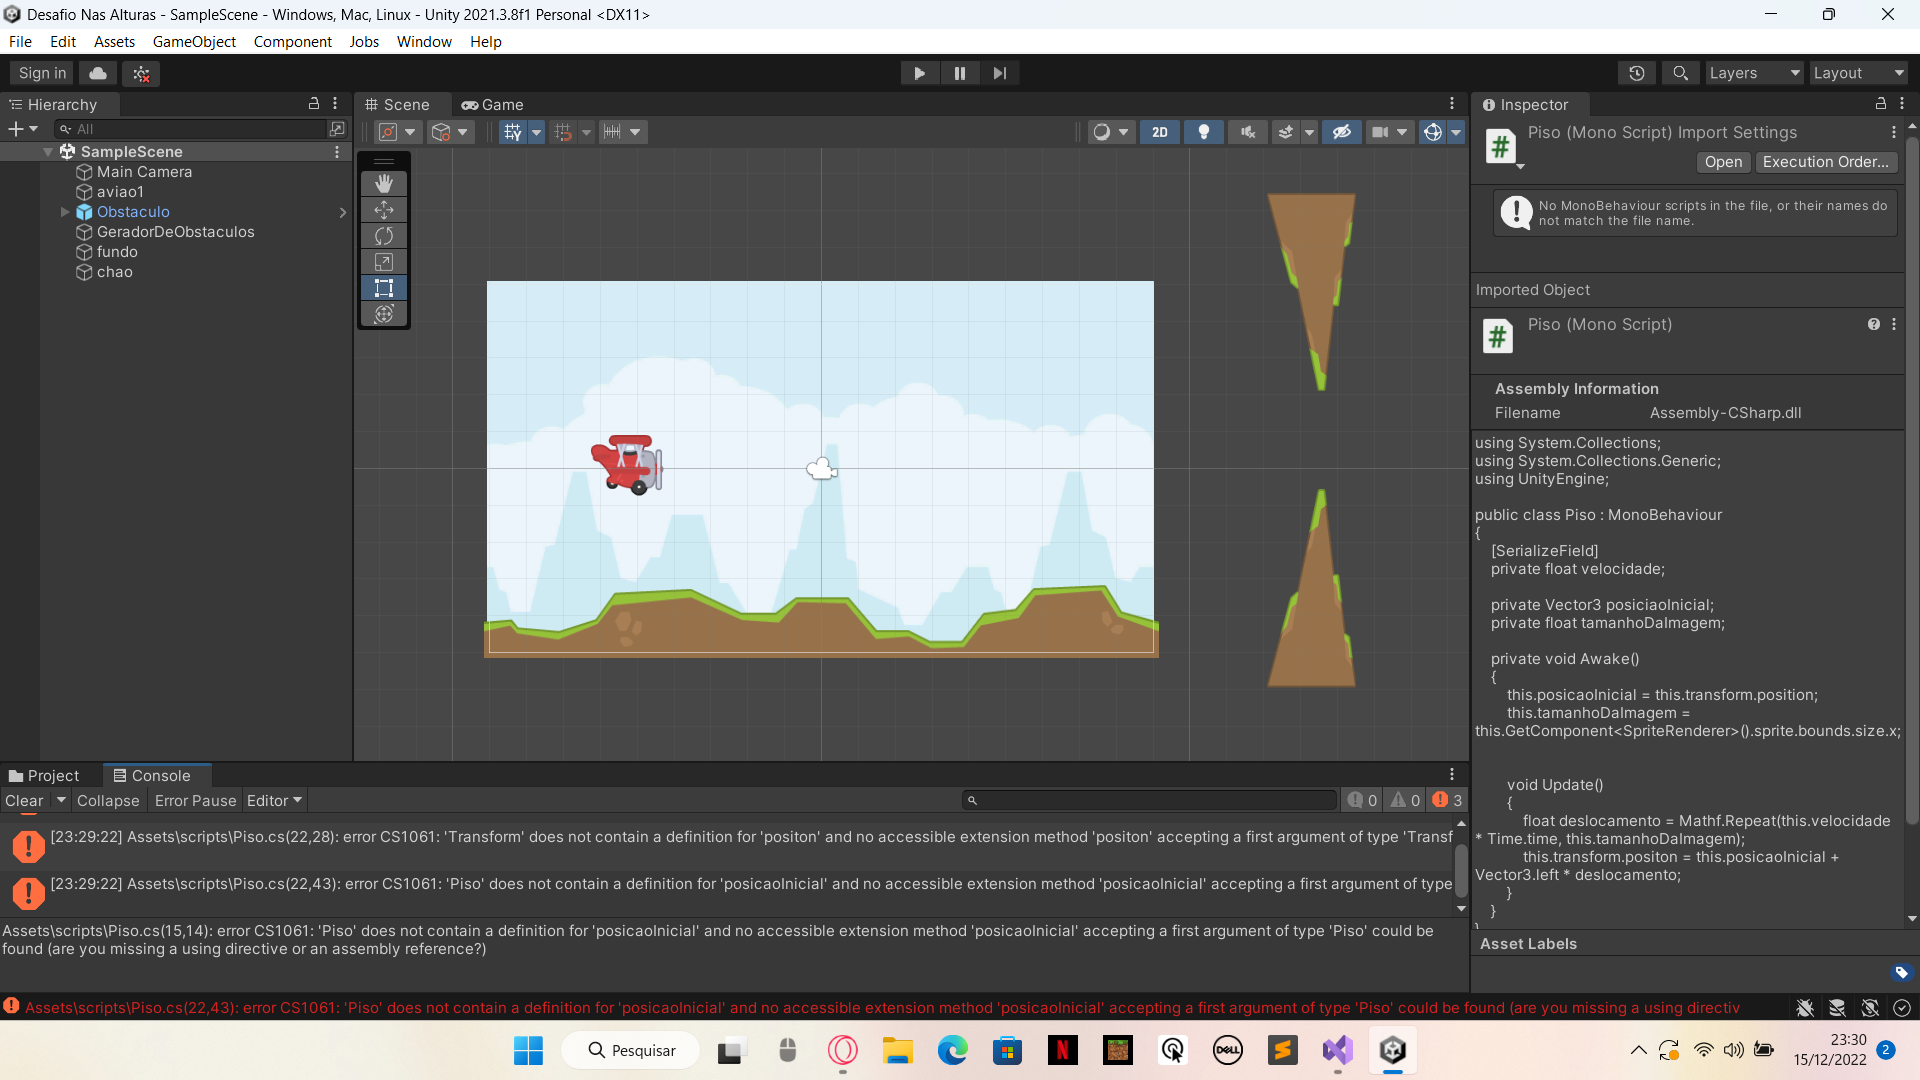Click the Open button for Piso script
This screenshot has width=1920, height=1080.
(x=1722, y=161)
